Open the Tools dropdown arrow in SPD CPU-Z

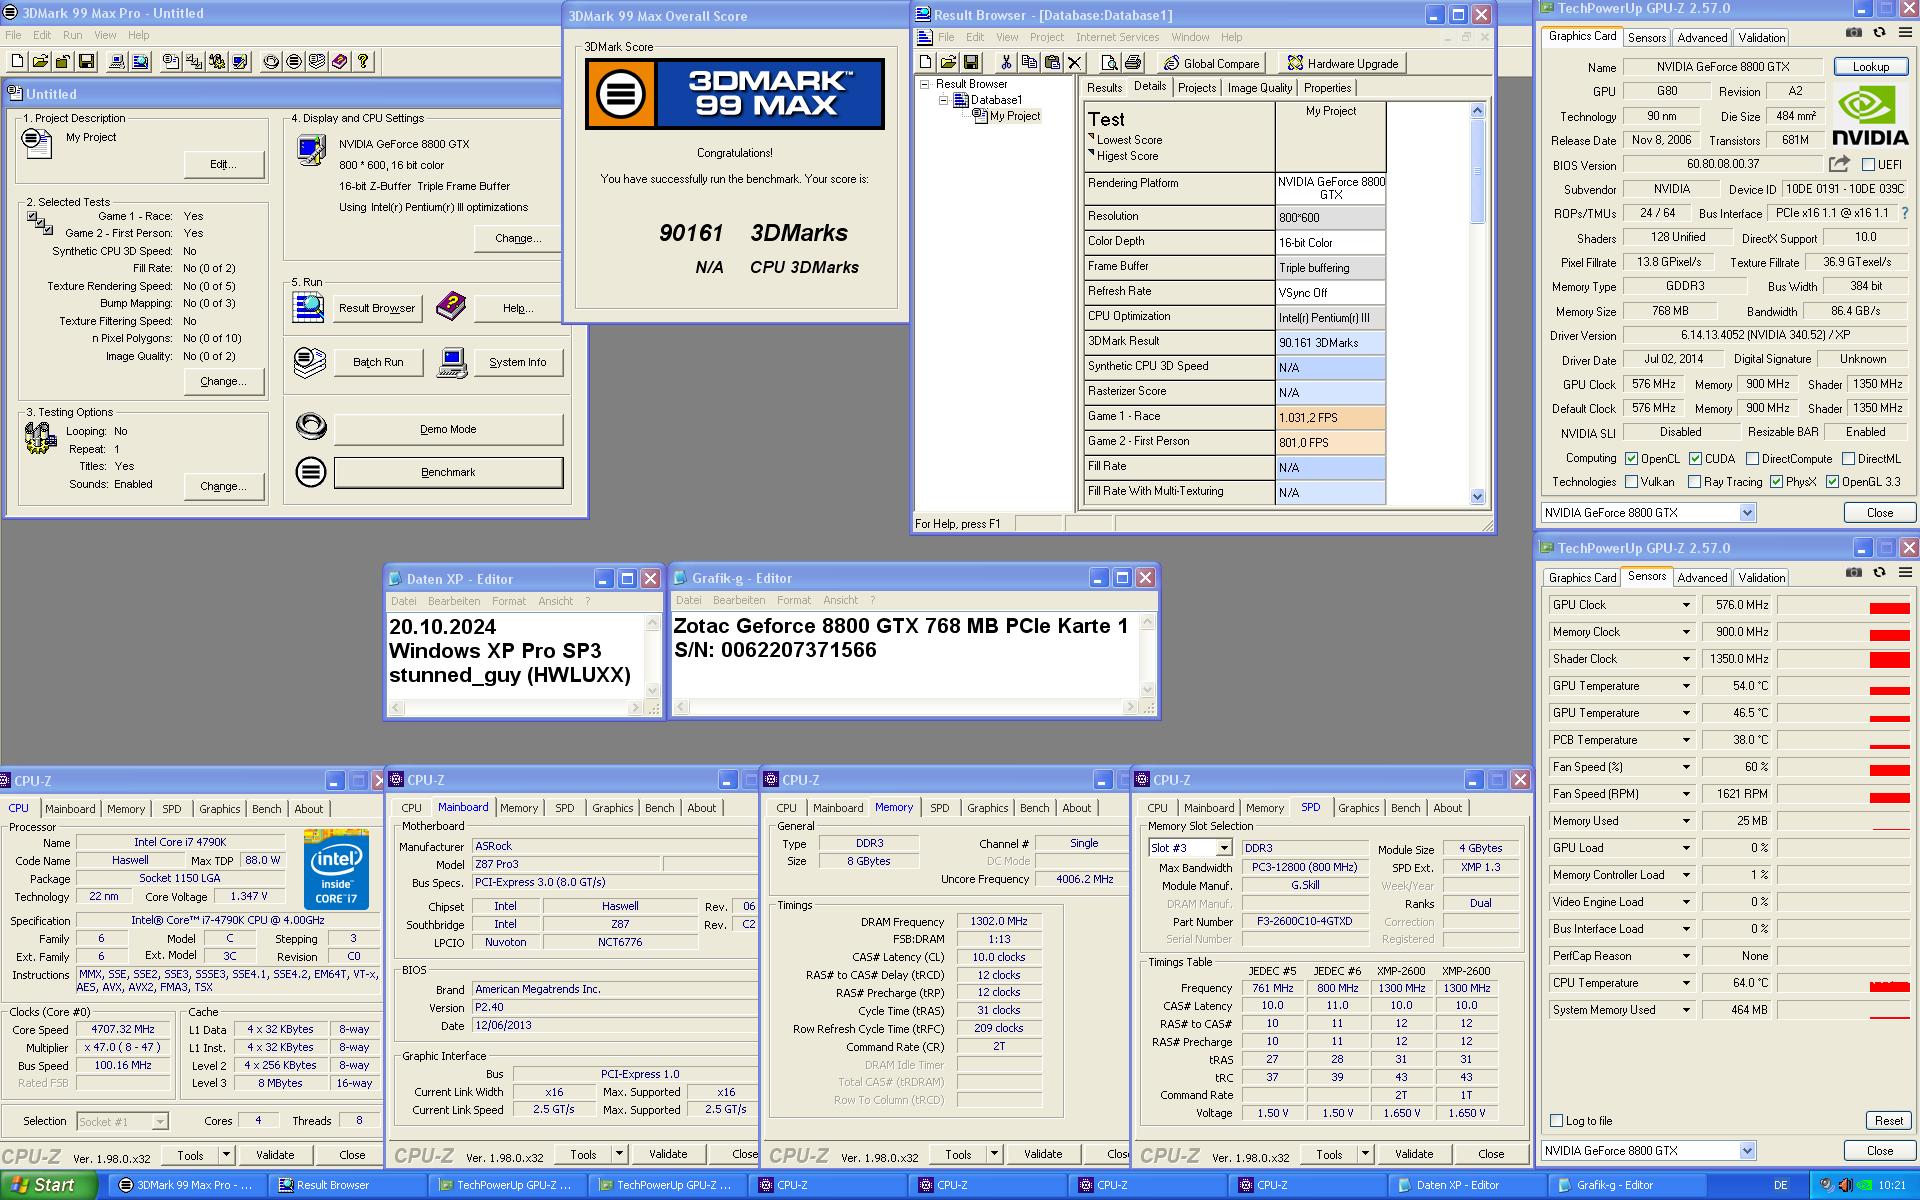pyautogui.click(x=1365, y=1154)
